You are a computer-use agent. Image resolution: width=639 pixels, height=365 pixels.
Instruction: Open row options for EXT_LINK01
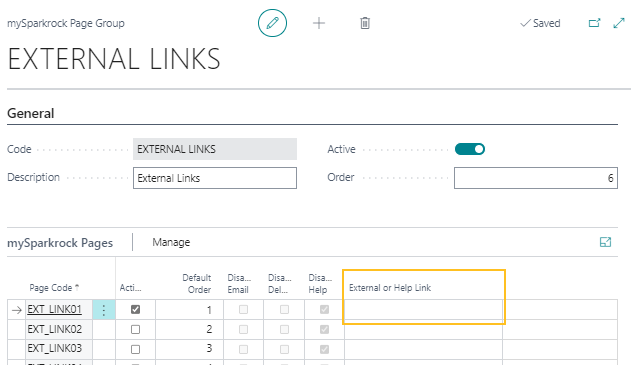[x=104, y=310]
